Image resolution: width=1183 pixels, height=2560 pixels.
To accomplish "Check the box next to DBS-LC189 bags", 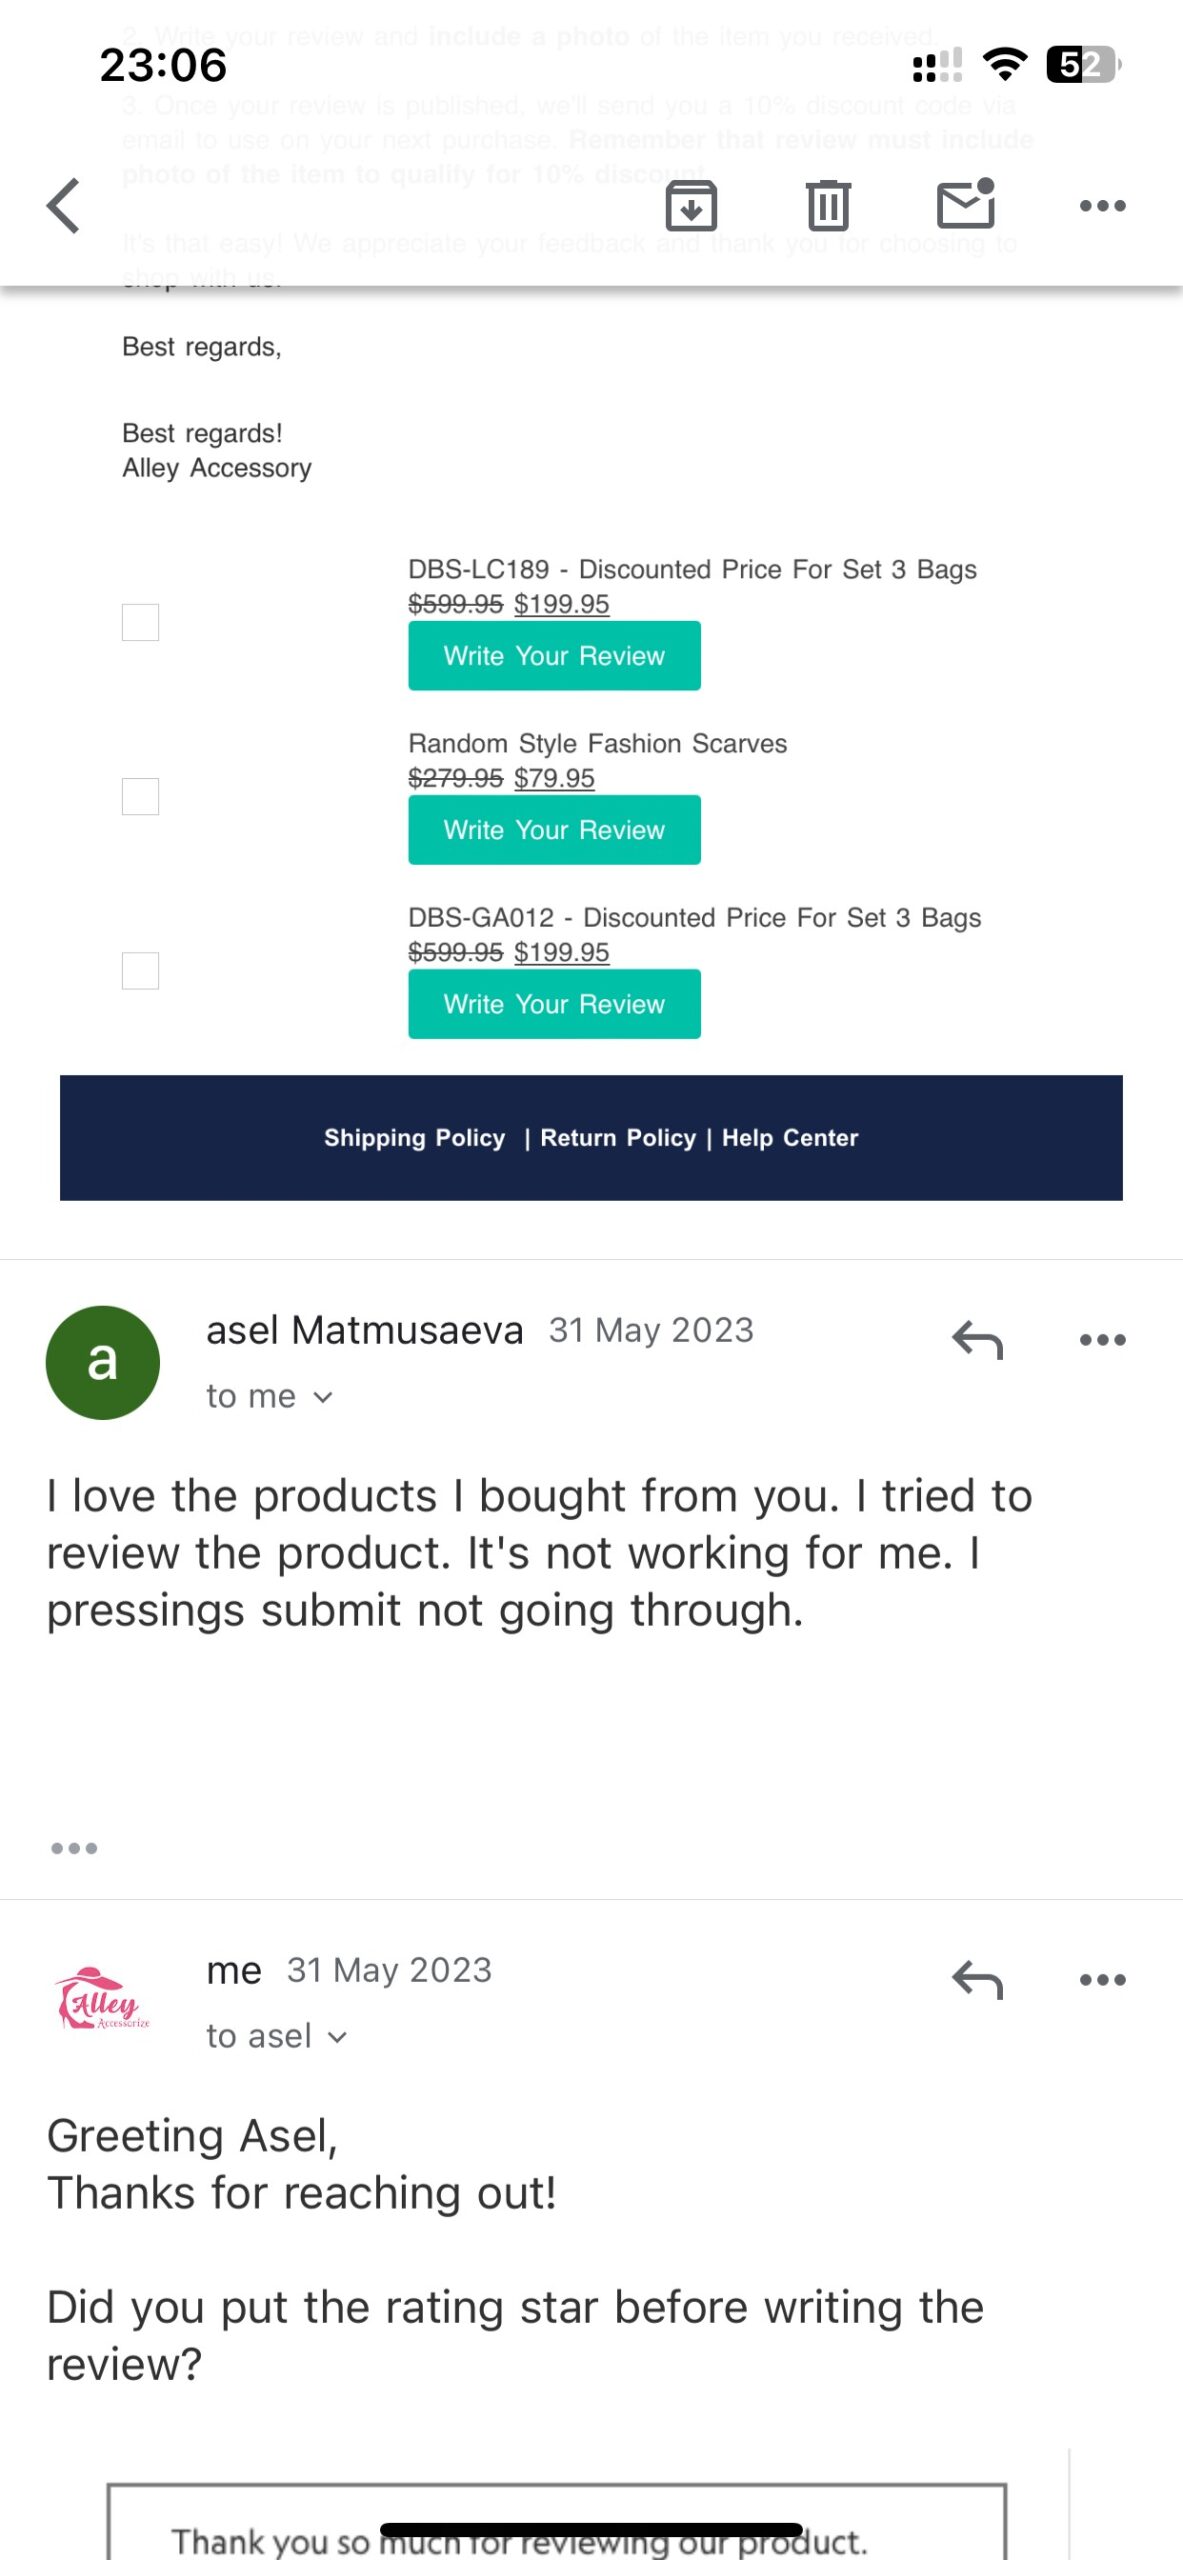I will (140, 623).
